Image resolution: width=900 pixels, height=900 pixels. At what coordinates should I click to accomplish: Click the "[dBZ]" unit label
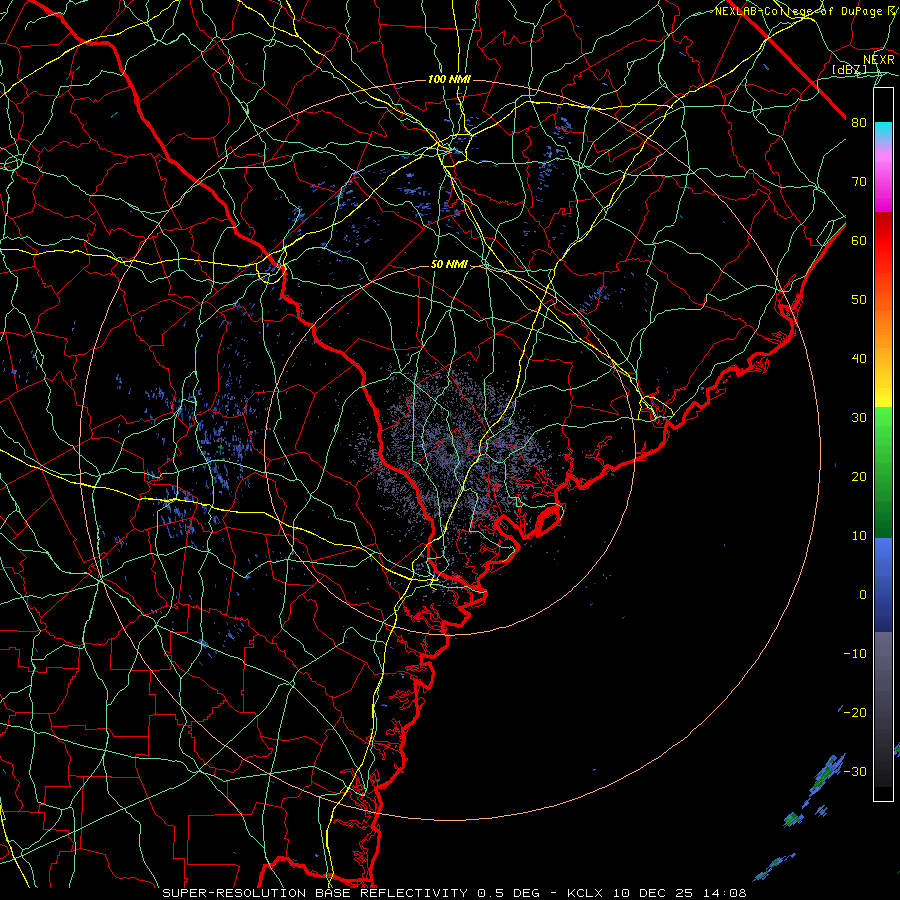(849, 69)
